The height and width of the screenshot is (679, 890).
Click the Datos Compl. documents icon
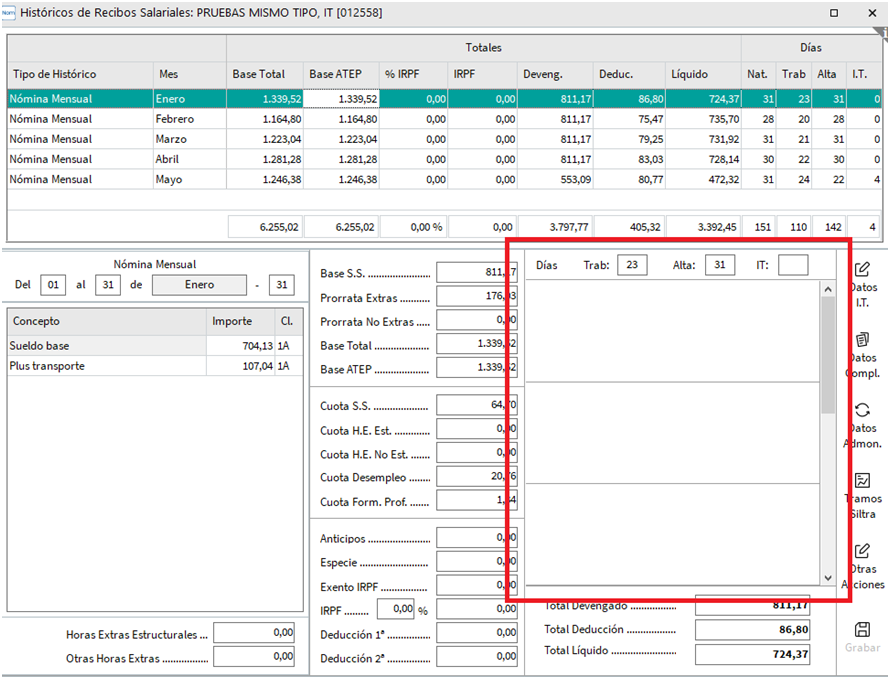point(862,340)
